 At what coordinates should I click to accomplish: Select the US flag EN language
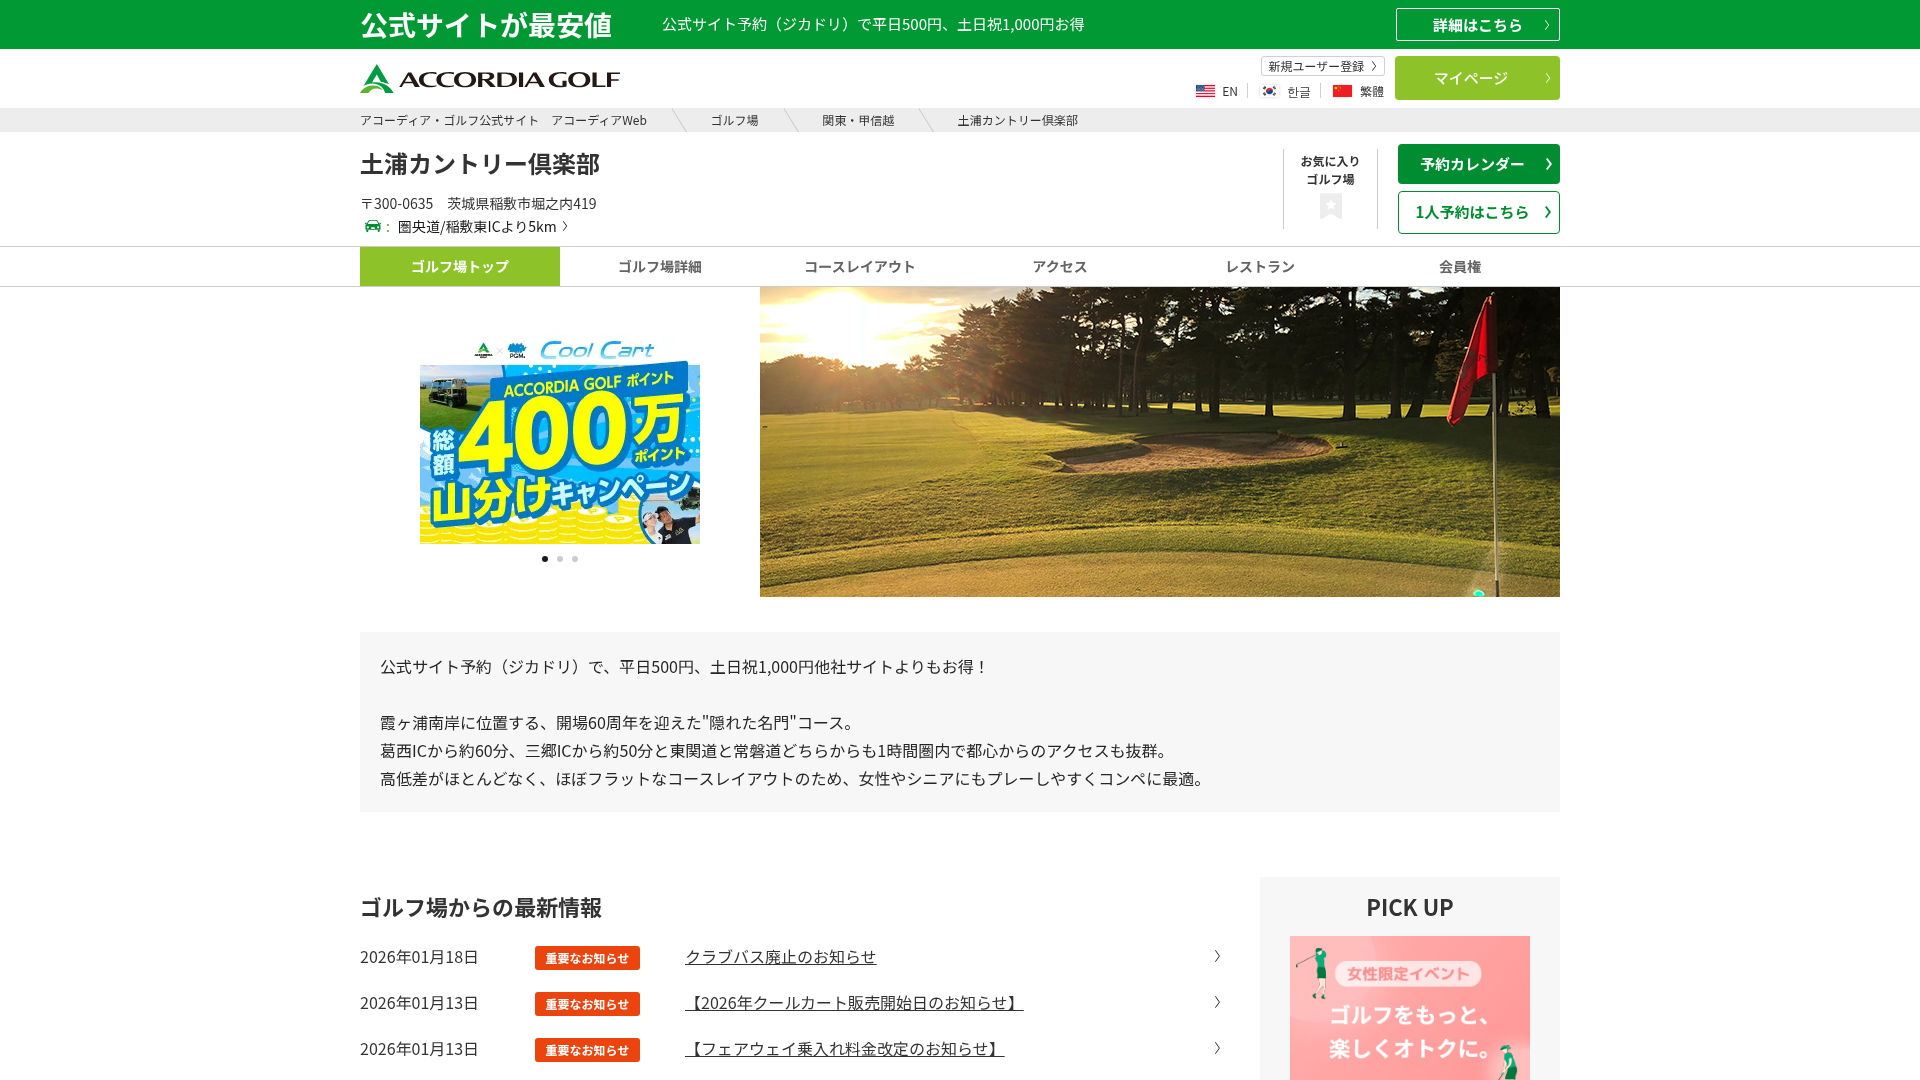click(x=1217, y=91)
